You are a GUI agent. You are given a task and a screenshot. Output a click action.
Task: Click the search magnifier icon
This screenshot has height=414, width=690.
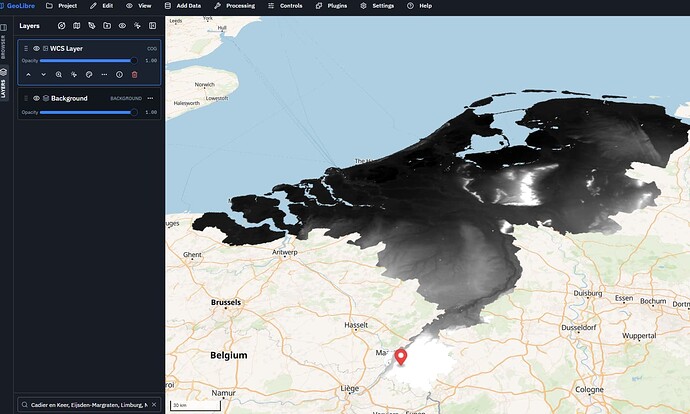25,405
